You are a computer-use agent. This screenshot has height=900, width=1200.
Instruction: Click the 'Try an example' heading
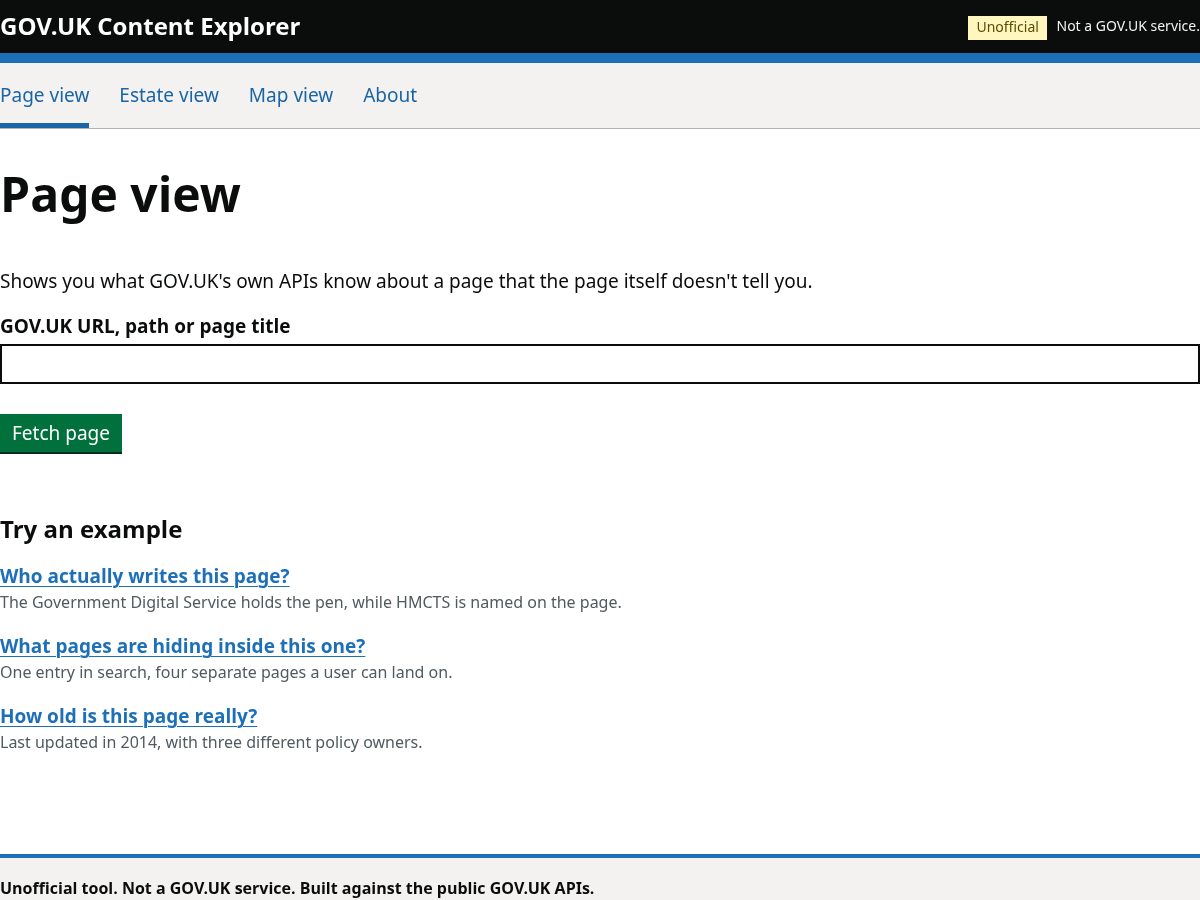tap(91, 530)
